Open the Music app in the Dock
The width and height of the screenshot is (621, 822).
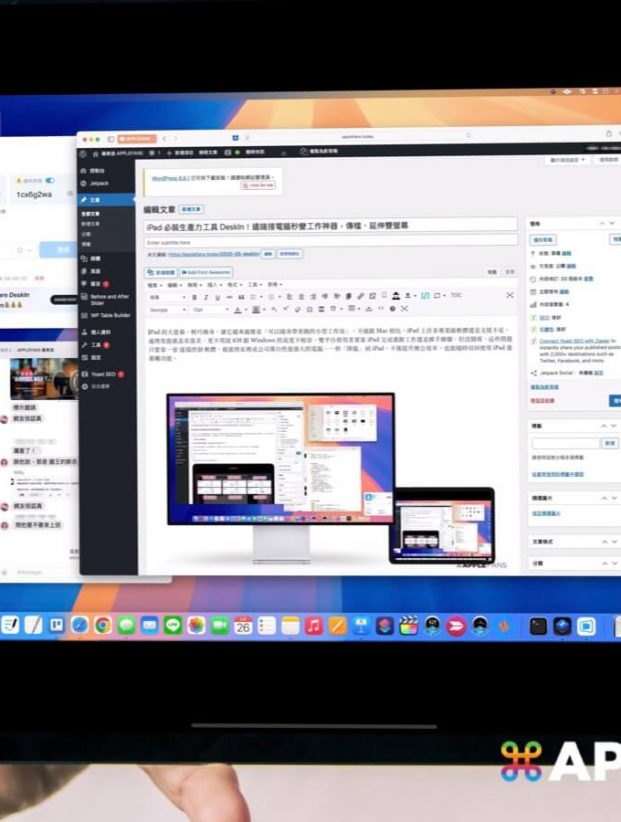pyautogui.click(x=313, y=626)
